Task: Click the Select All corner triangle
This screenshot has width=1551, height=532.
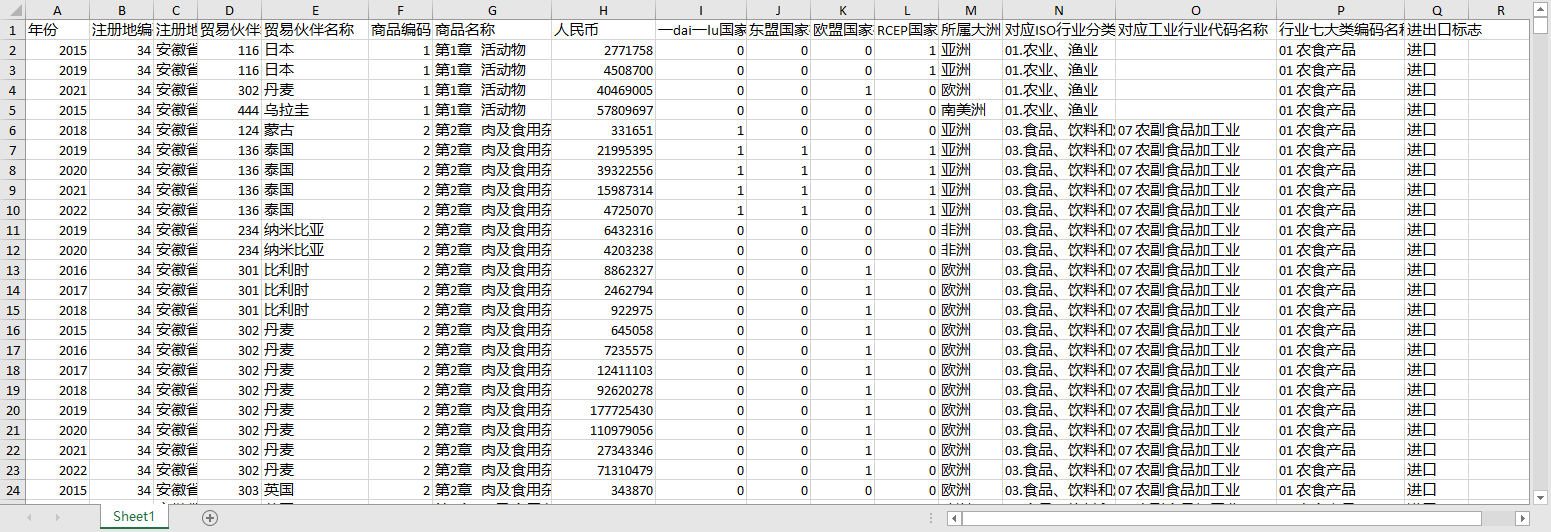Action: [12, 10]
